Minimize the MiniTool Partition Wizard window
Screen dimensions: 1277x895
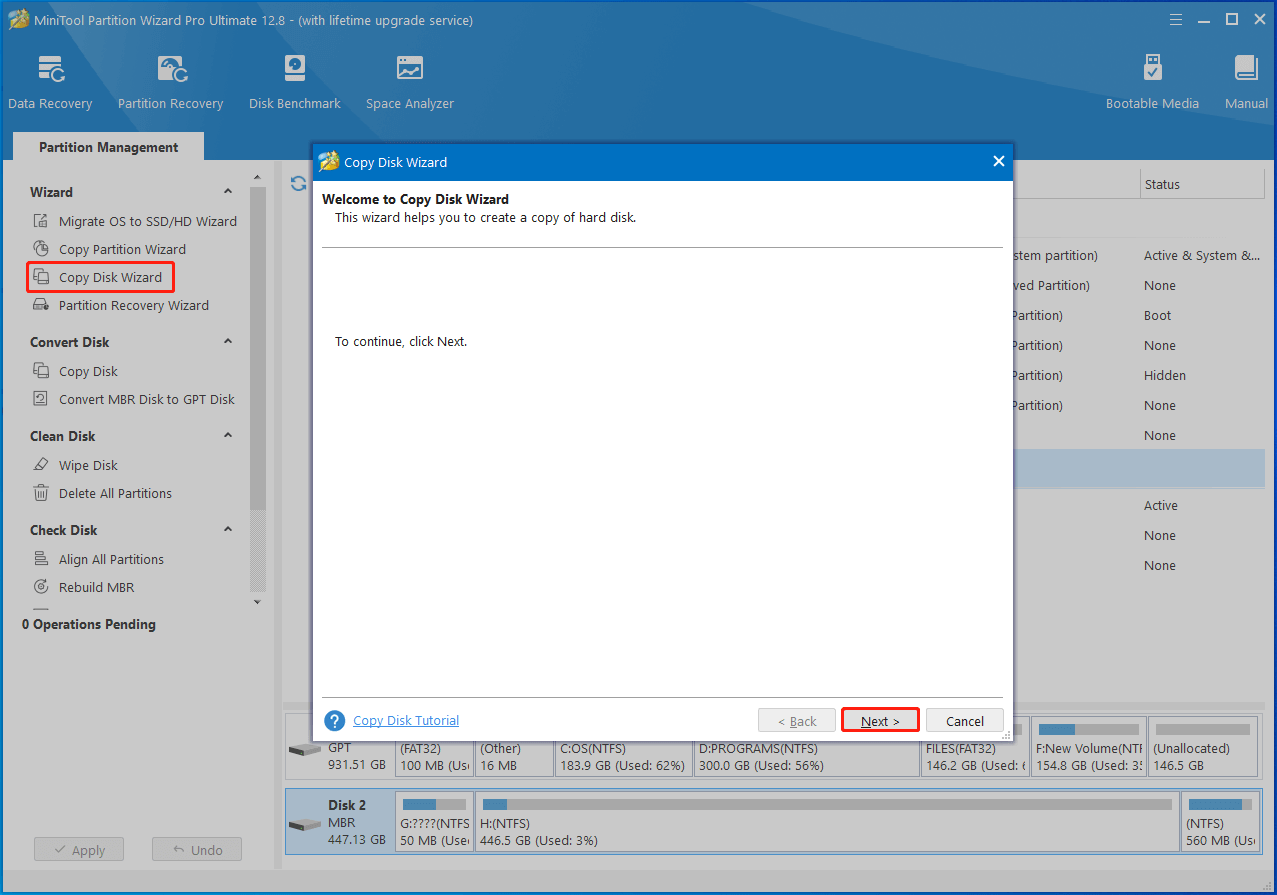[x=1206, y=19]
